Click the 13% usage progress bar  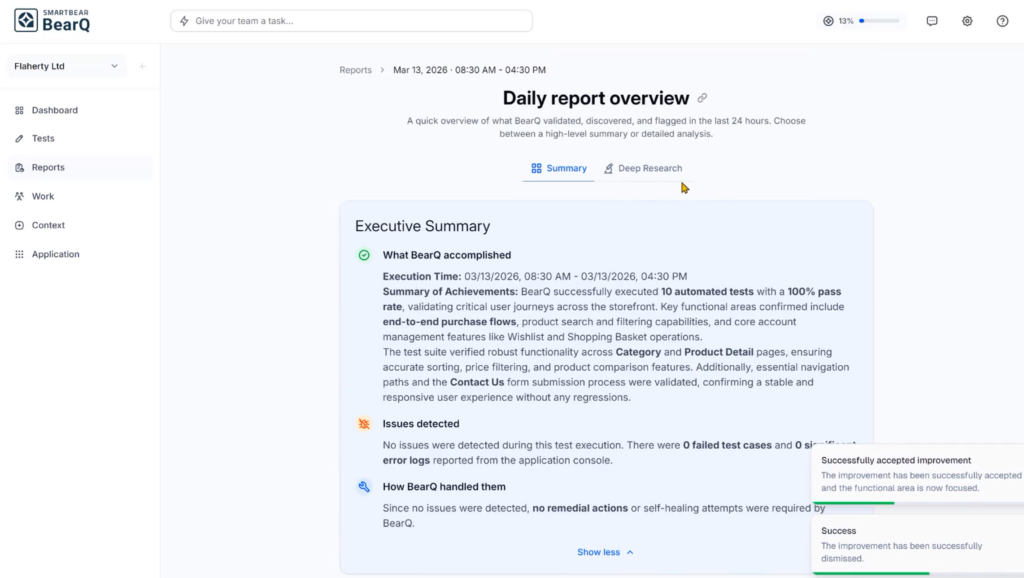click(879, 21)
